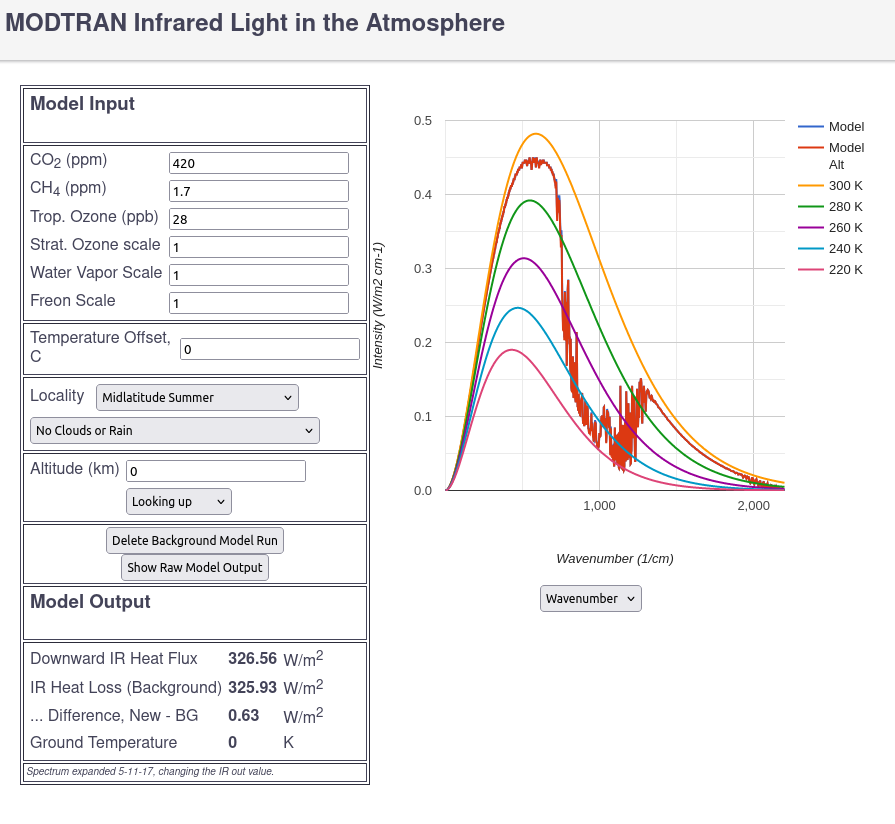Click the Temperature Offset input field
This screenshot has height=824, width=895.
269,349
